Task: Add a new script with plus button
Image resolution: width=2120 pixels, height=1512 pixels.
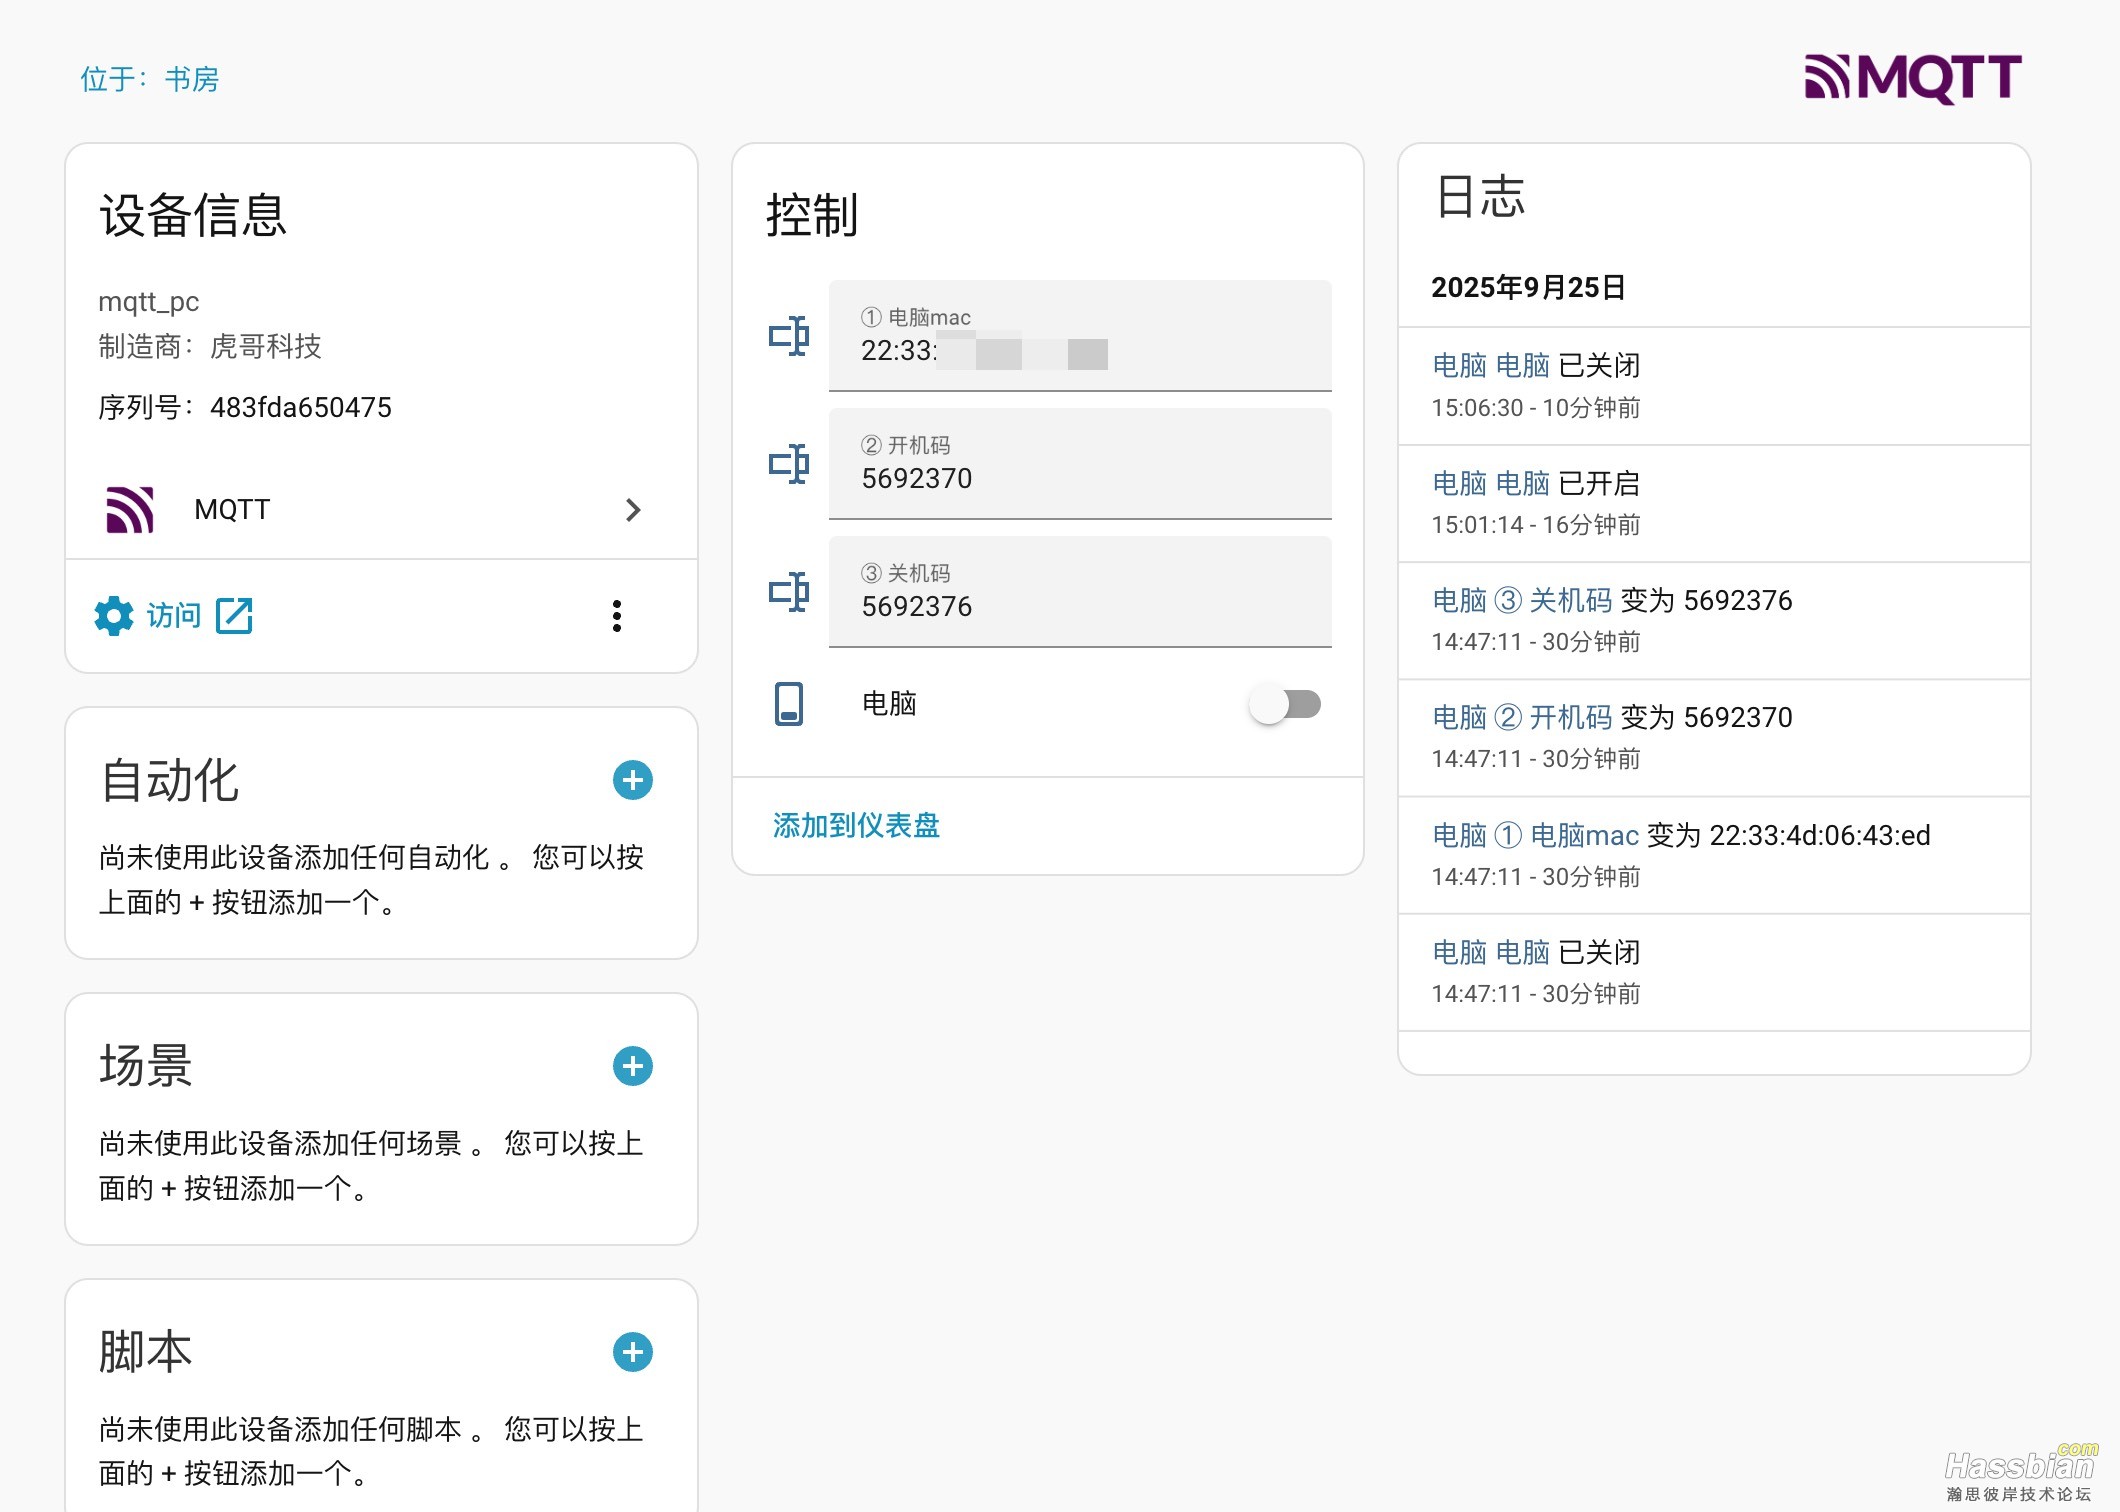Action: [x=632, y=1352]
